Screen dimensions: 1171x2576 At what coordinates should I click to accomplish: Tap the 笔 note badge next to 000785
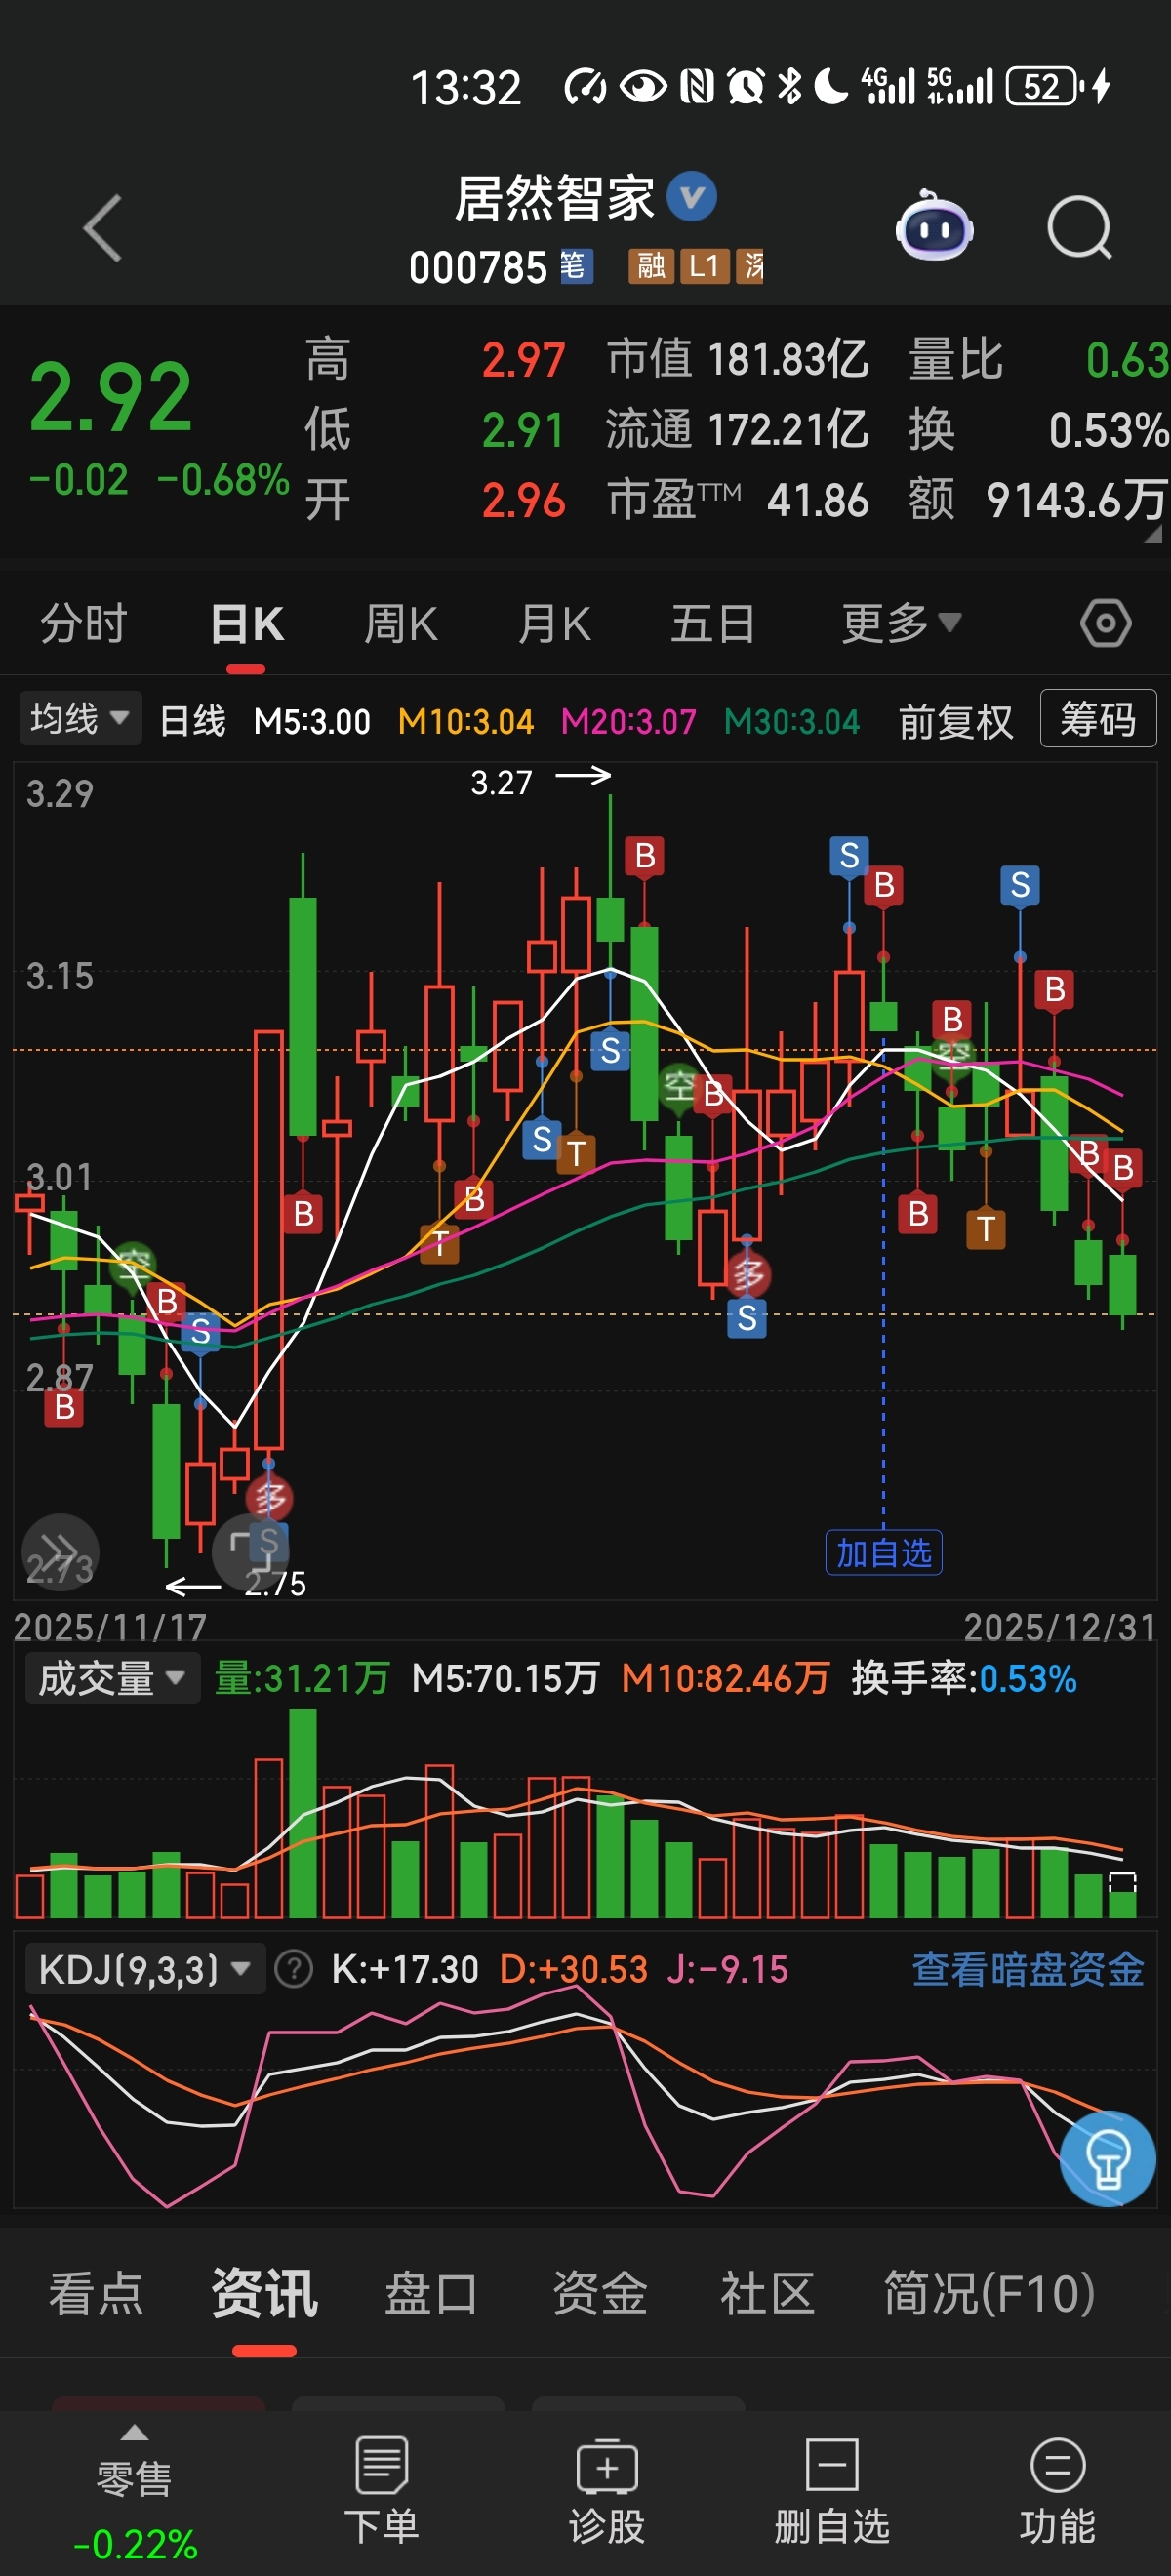(575, 266)
